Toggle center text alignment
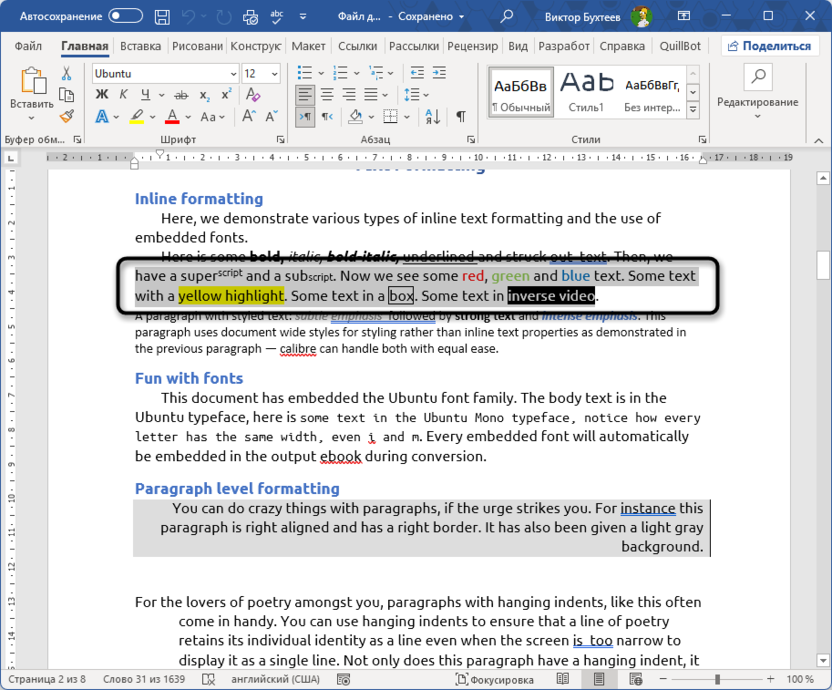 [x=326, y=94]
